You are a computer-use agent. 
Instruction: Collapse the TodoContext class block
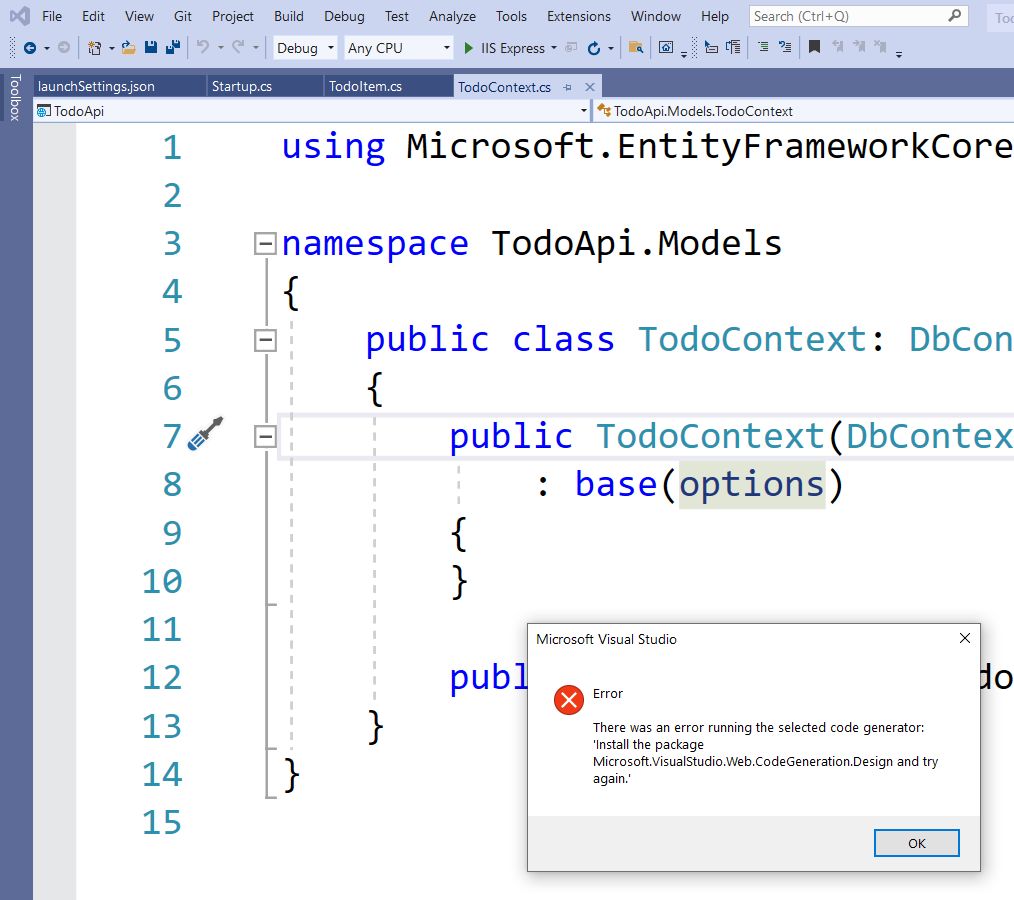pos(265,340)
